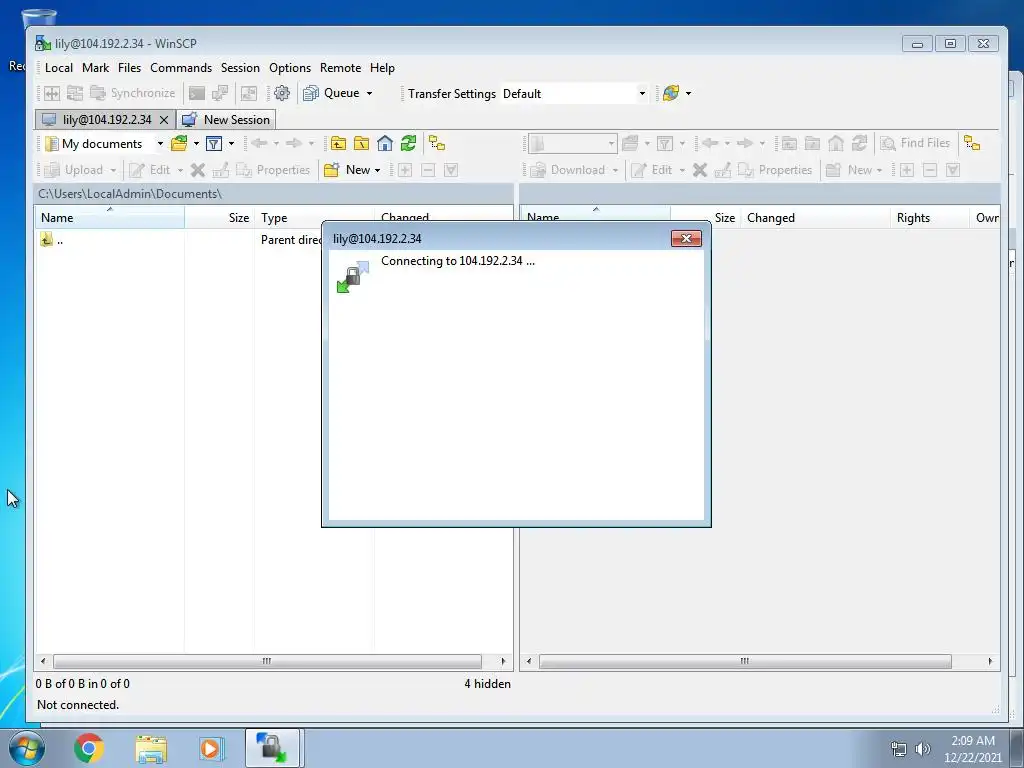Open the Files menu
Screen dimensions: 1024x768
129,68
